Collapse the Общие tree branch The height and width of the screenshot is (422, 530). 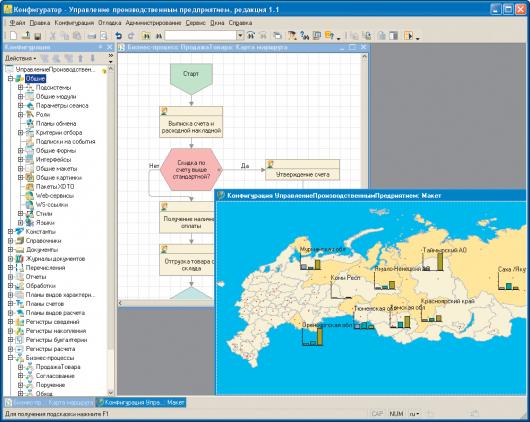10,78
